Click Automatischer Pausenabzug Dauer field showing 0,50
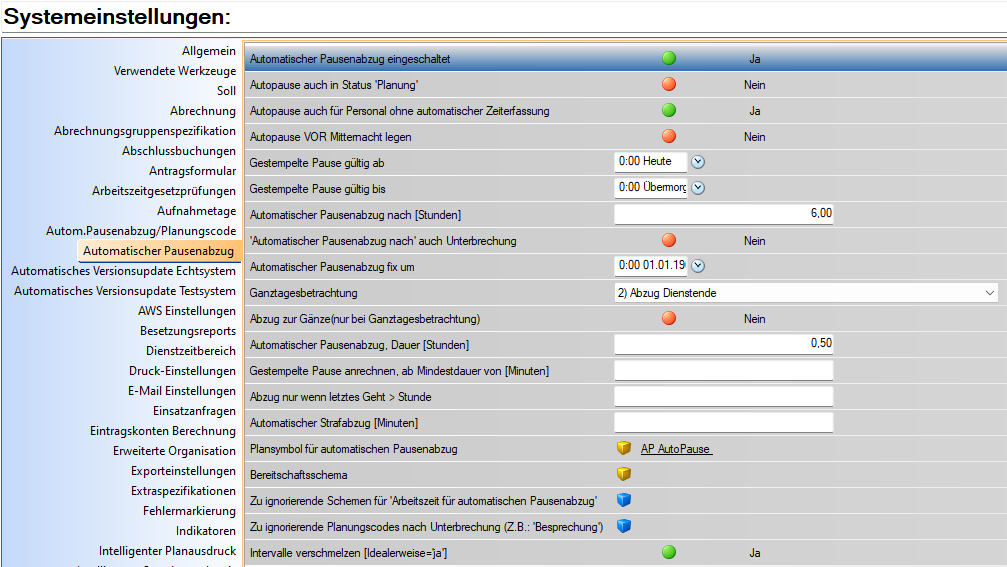Image resolution: width=1007 pixels, height=567 pixels. click(x=723, y=344)
